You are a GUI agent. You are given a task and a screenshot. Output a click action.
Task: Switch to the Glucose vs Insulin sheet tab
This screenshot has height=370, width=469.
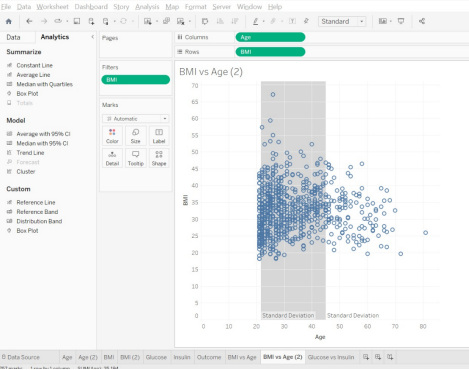pos(331,357)
